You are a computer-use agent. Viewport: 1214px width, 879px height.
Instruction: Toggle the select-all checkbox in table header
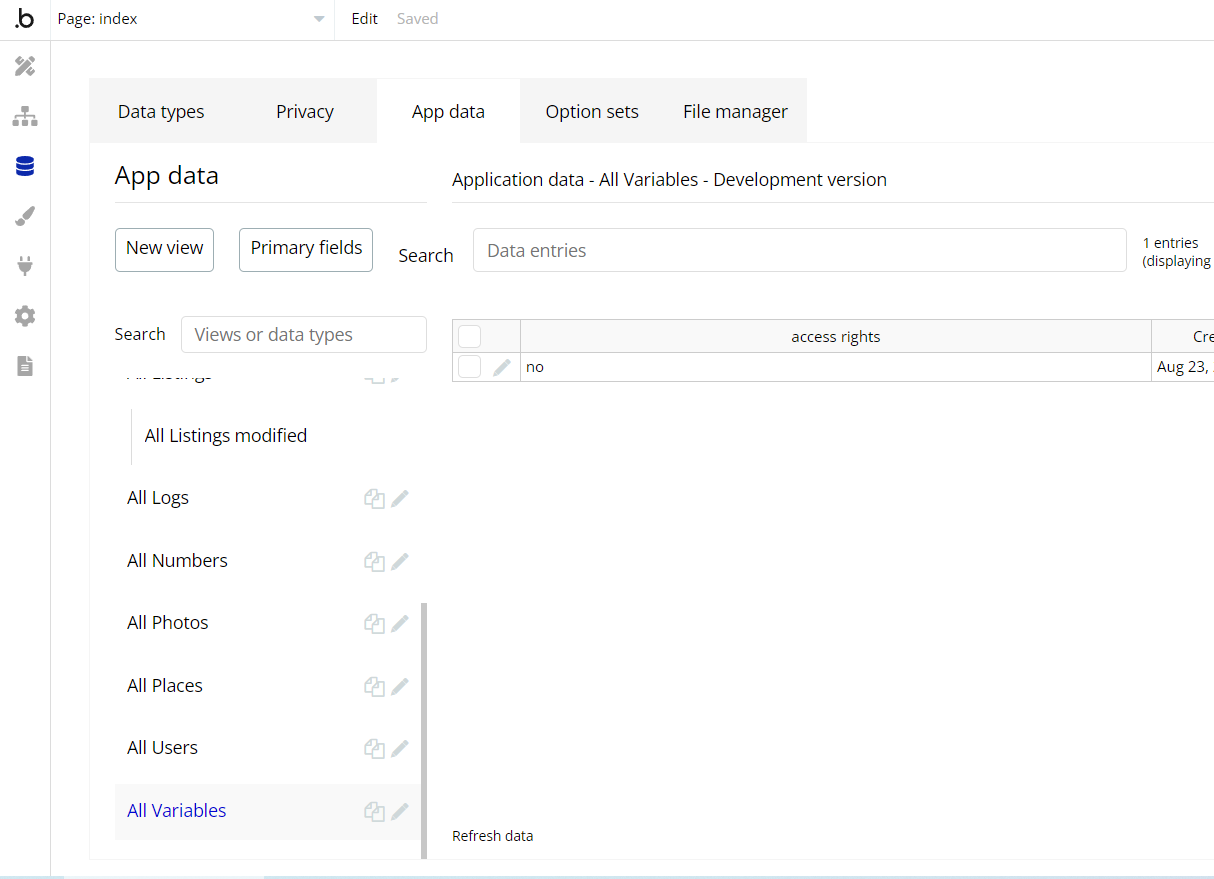point(470,337)
